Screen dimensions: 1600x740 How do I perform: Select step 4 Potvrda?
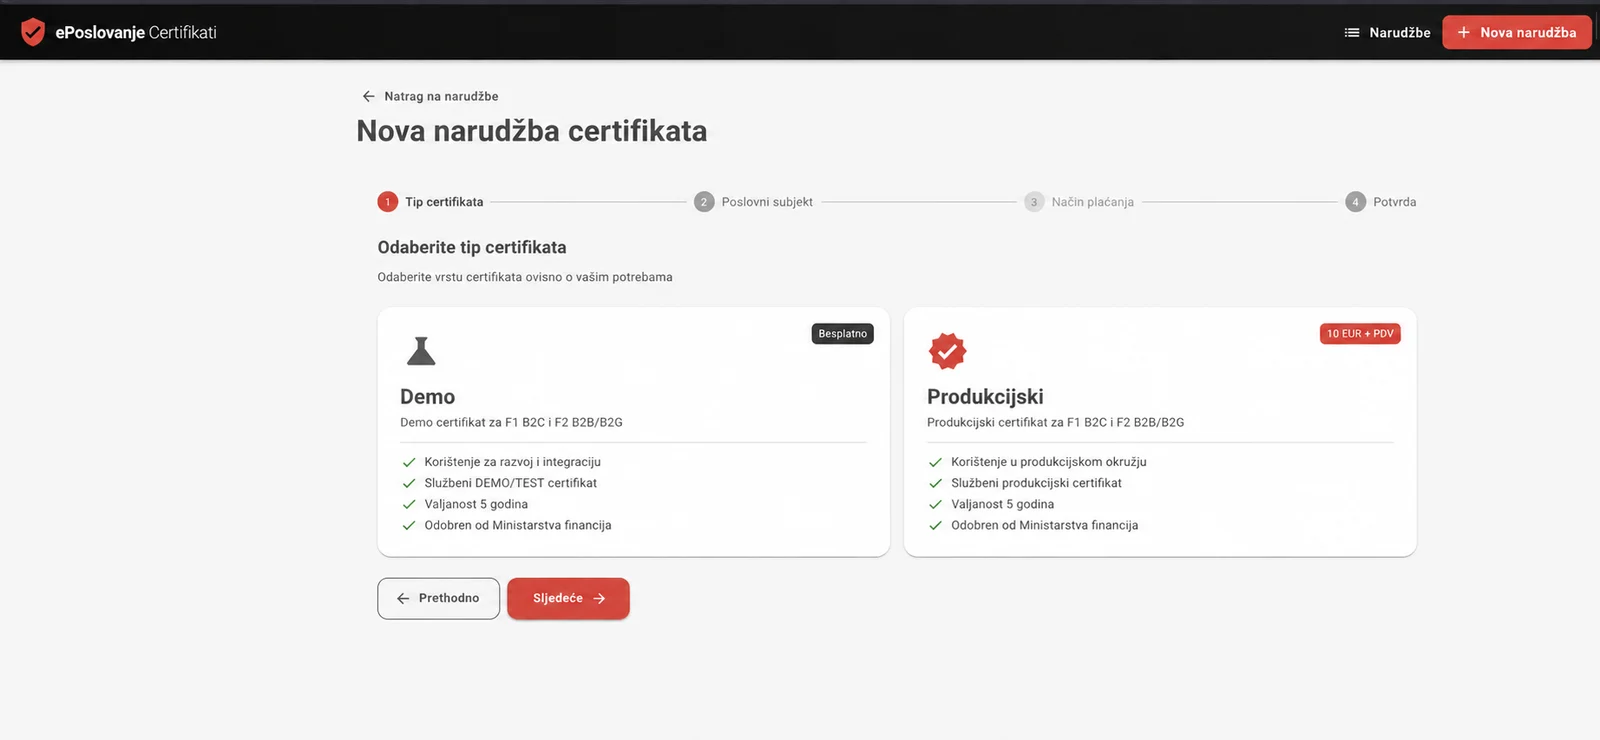1380,202
